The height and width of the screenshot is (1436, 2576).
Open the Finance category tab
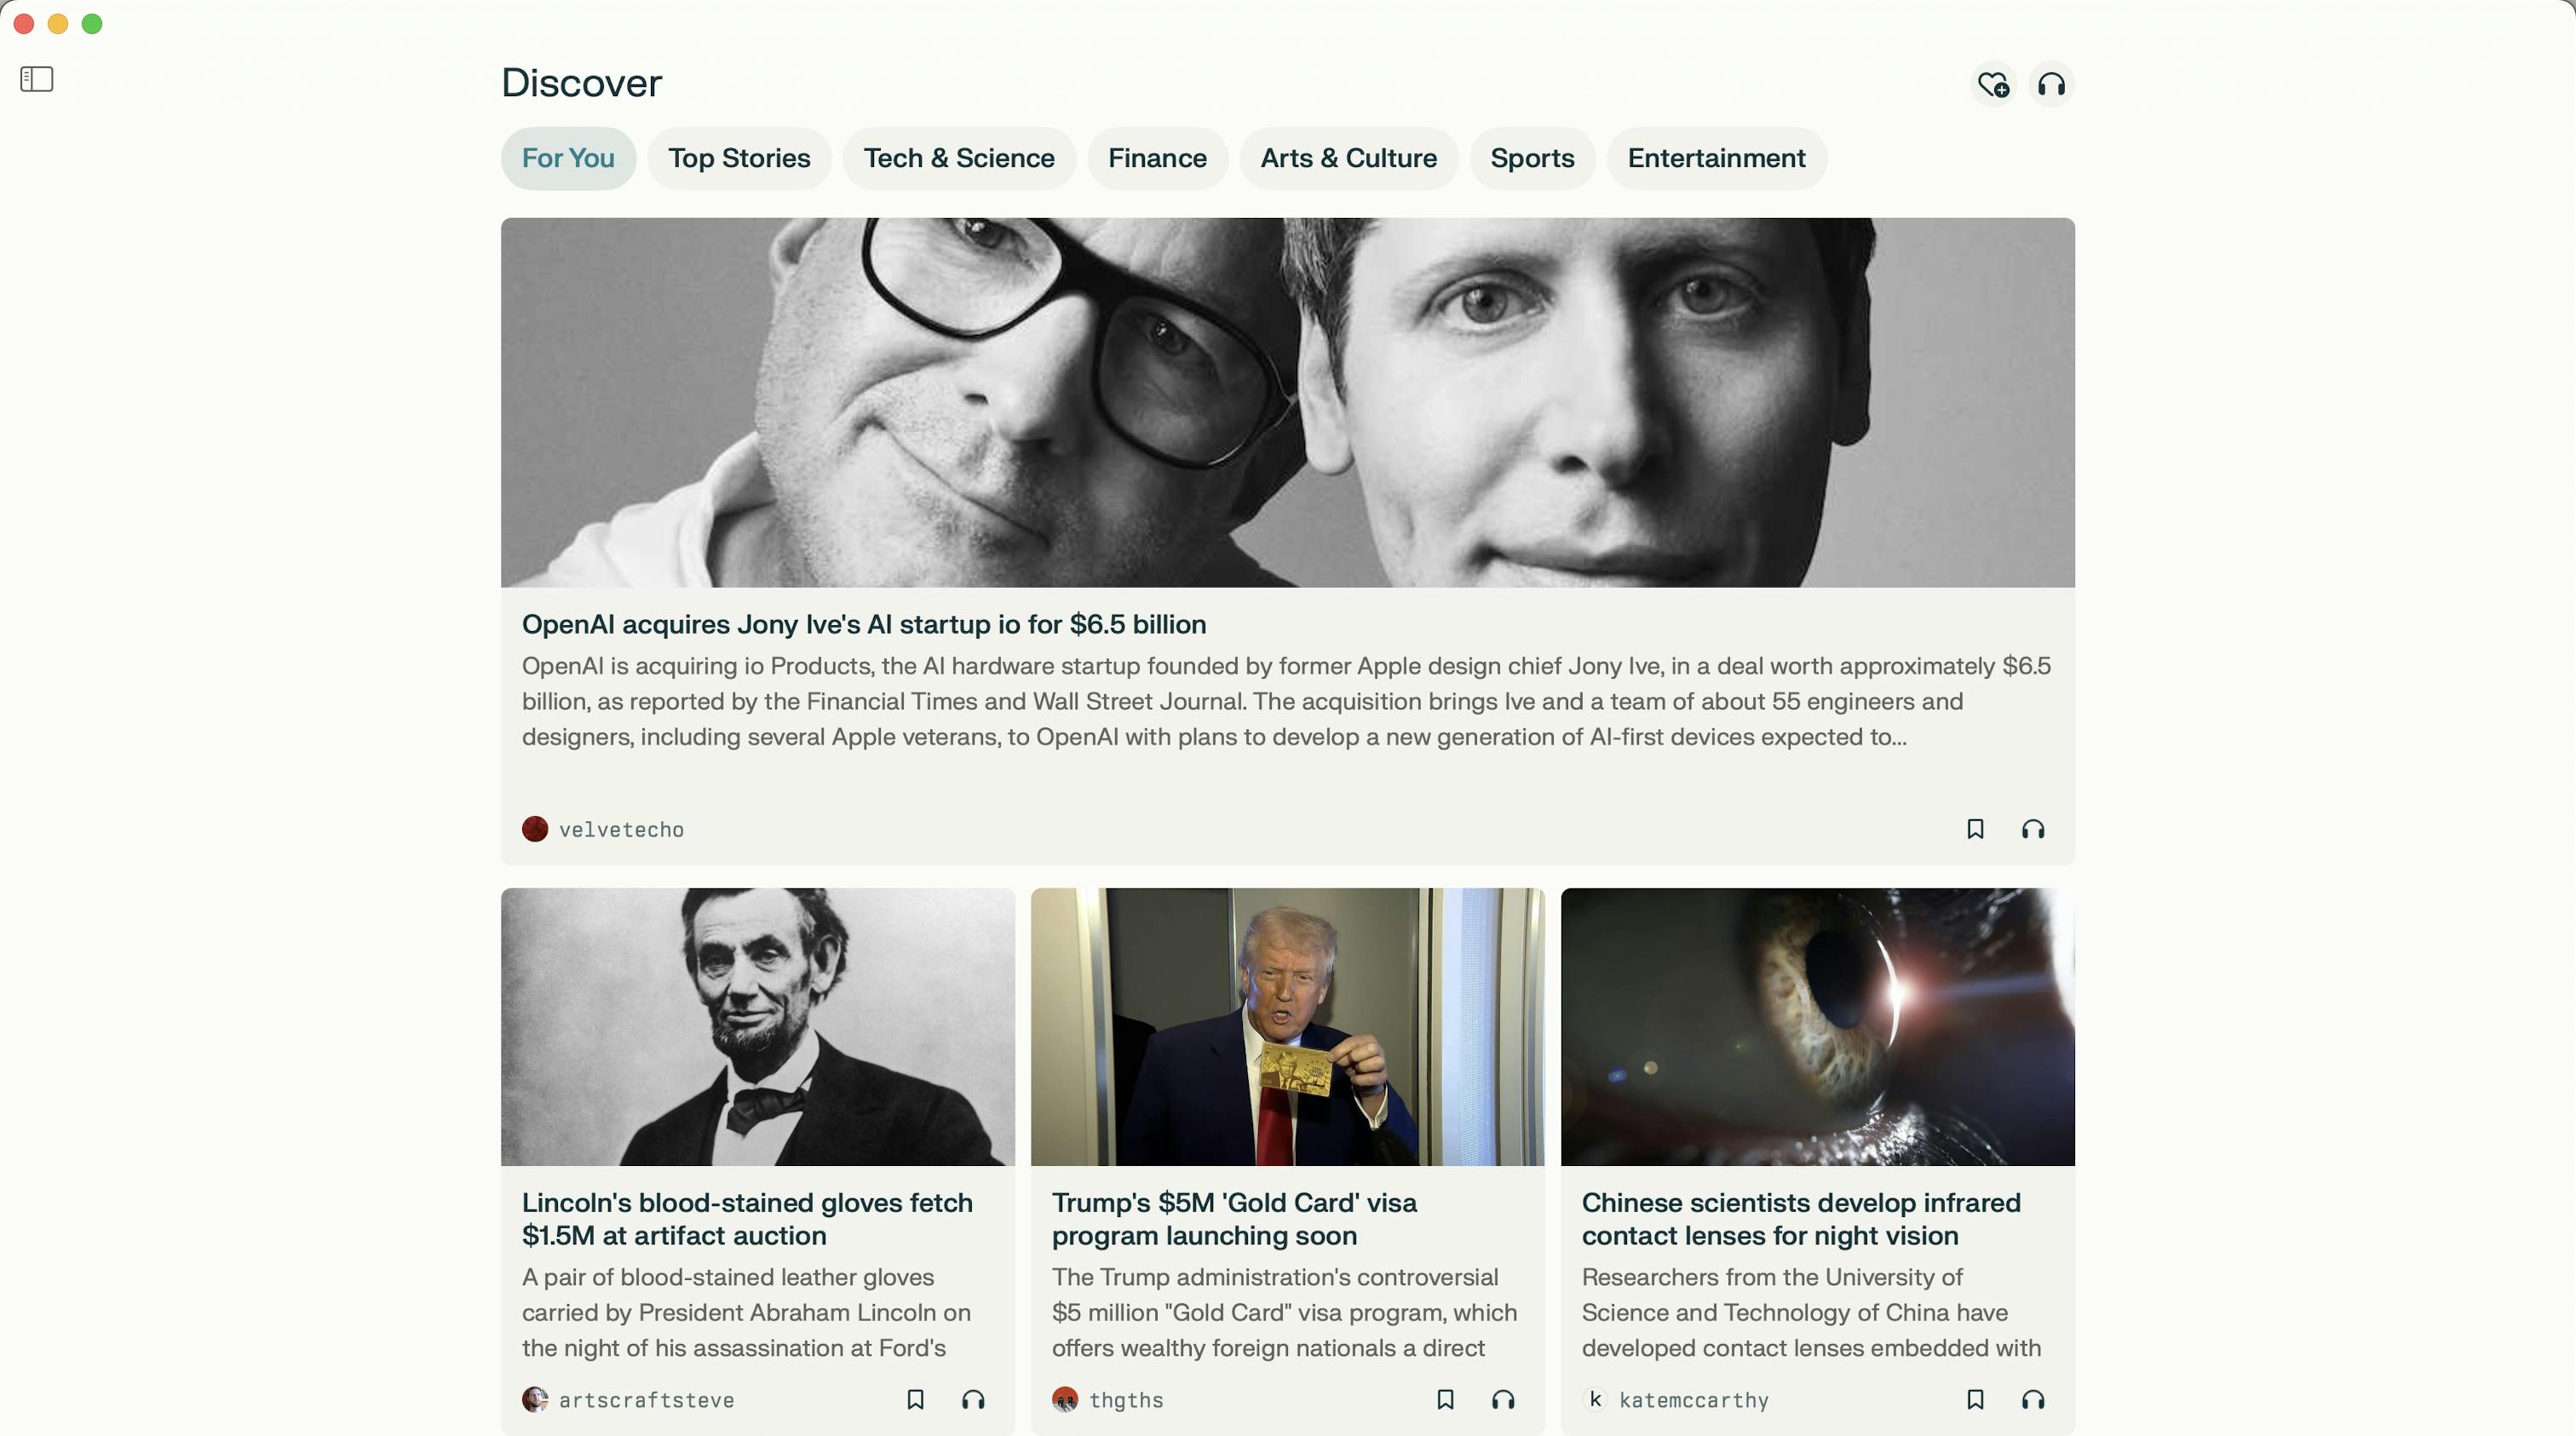1157,158
